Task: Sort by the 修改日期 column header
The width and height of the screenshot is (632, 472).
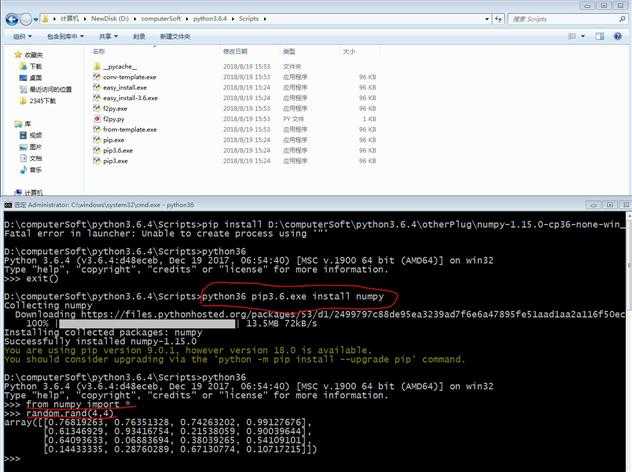Action: tap(235, 52)
